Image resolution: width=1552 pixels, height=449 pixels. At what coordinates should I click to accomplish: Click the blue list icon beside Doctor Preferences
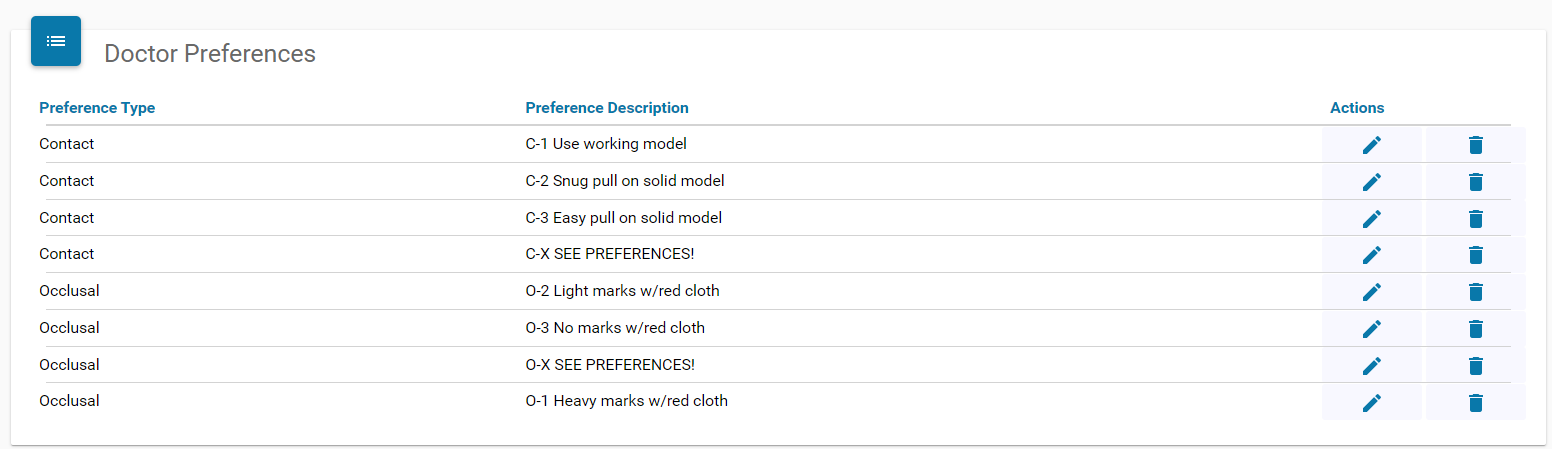[x=56, y=41]
